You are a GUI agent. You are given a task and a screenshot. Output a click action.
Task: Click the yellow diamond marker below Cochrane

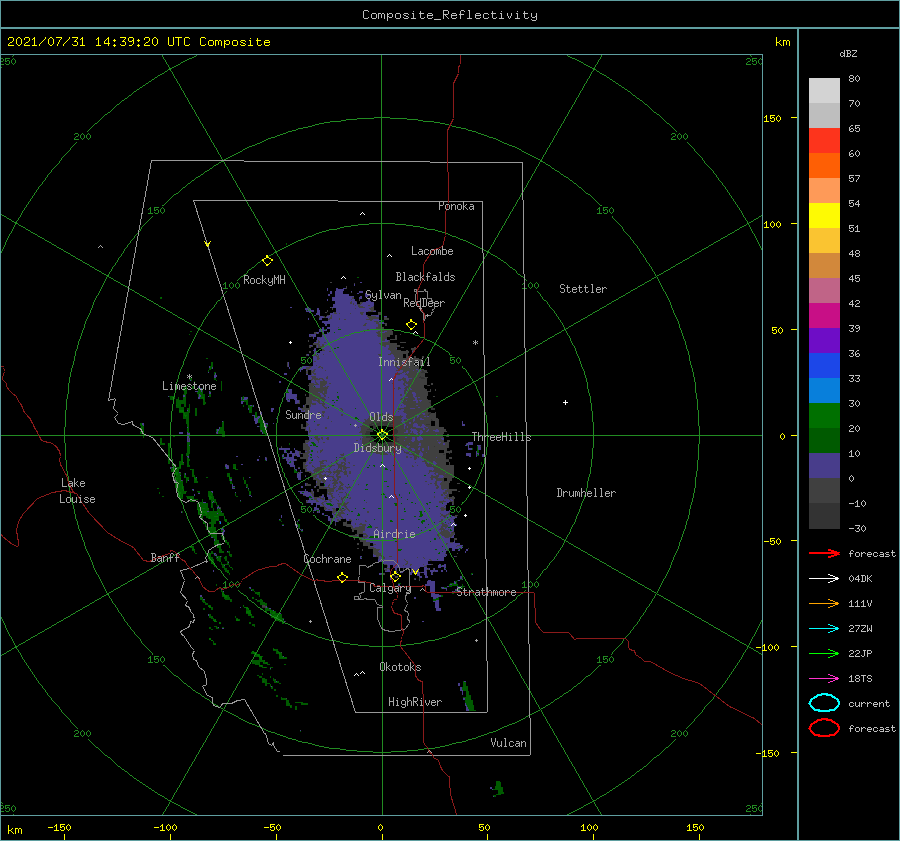(x=342, y=578)
